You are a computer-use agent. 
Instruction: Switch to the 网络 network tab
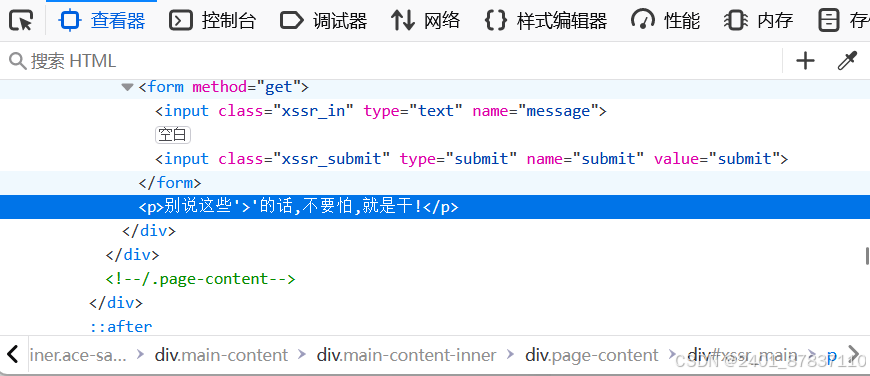(x=426, y=21)
